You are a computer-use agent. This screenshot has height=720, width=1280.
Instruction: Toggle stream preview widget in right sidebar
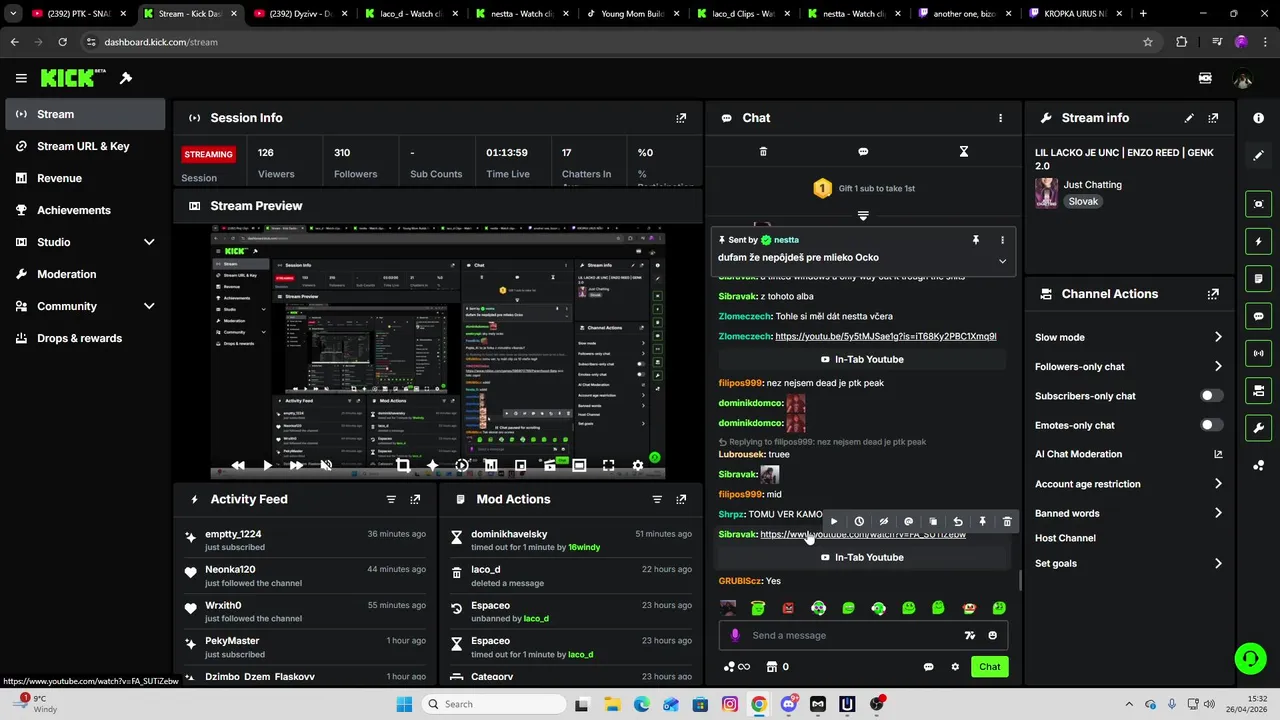pos(1258,204)
